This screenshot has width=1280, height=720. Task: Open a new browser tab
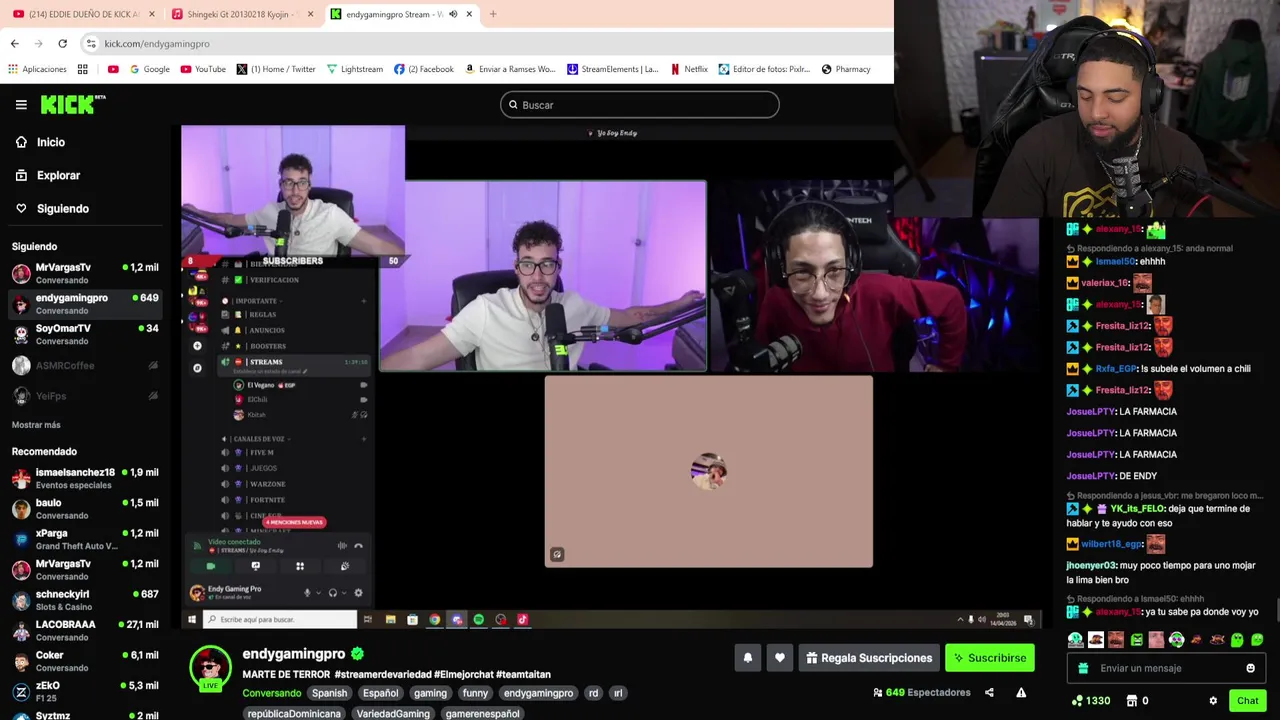click(493, 14)
